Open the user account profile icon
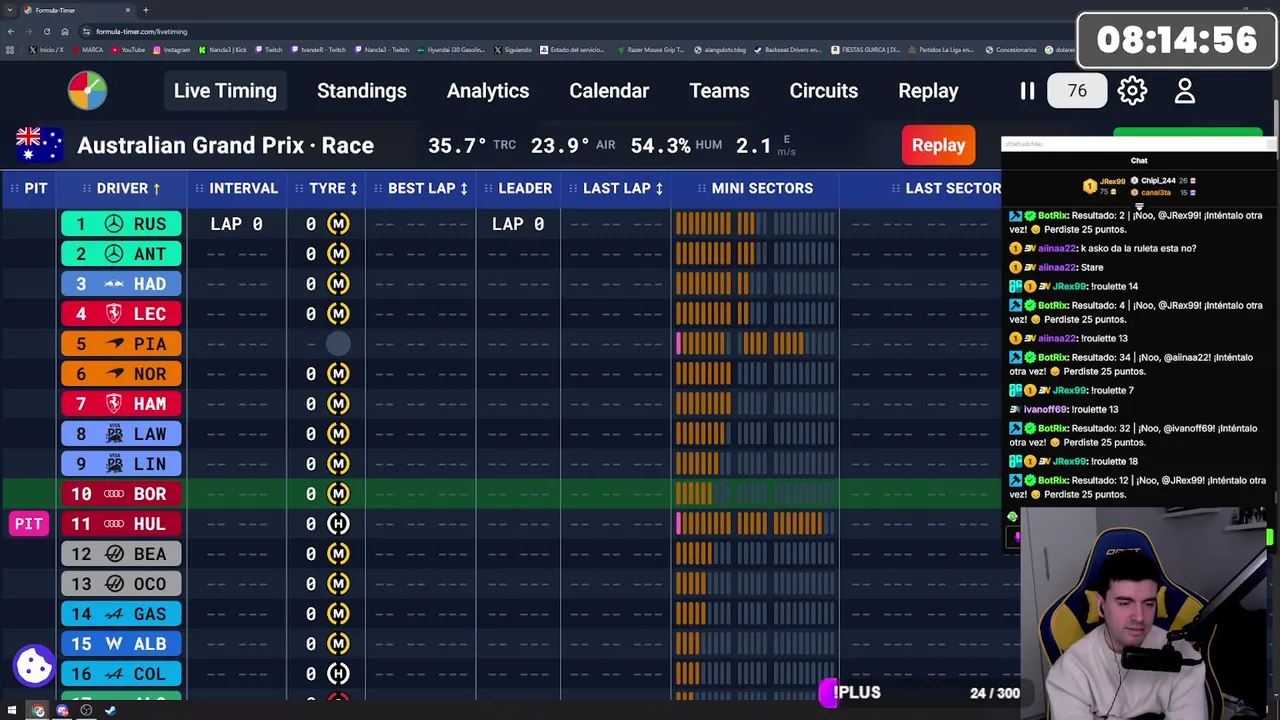This screenshot has height=720, width=1280. pos(1185,91)
